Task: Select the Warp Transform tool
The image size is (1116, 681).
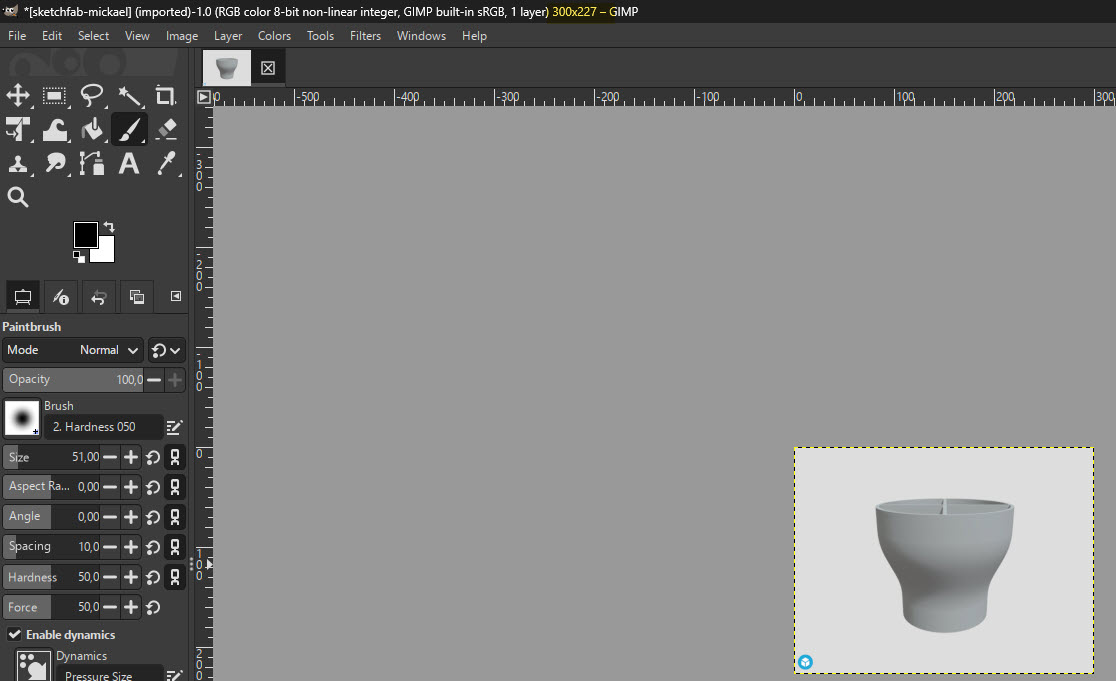Action: tap(55, 130)
